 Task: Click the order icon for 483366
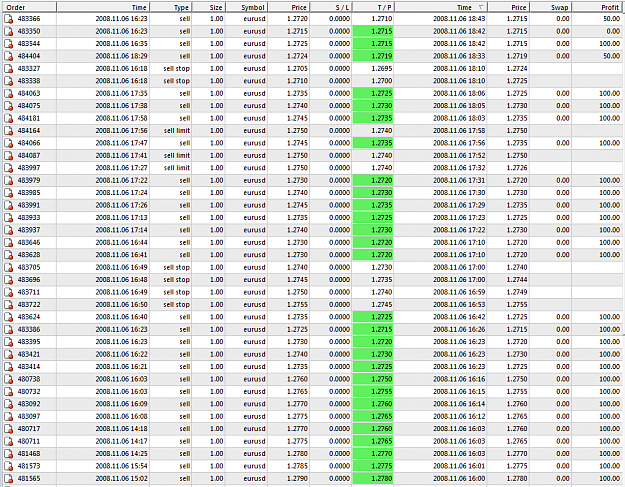8,19
